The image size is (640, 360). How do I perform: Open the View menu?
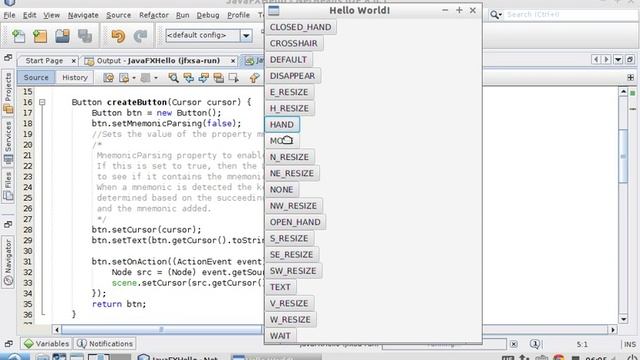coord(51,15)
